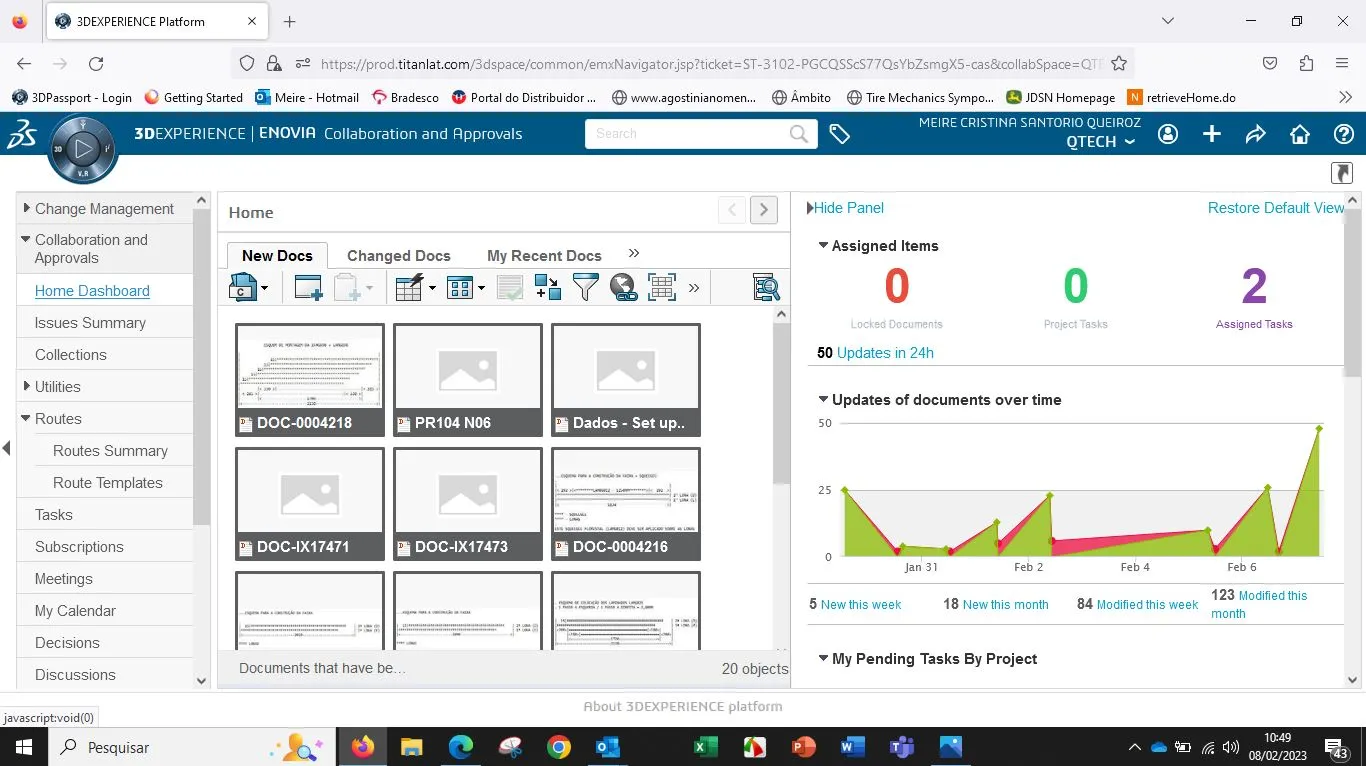1366x766 pixels.
Task: Open the 3DEXPERIENCE compass
Action: pos(82,149)
